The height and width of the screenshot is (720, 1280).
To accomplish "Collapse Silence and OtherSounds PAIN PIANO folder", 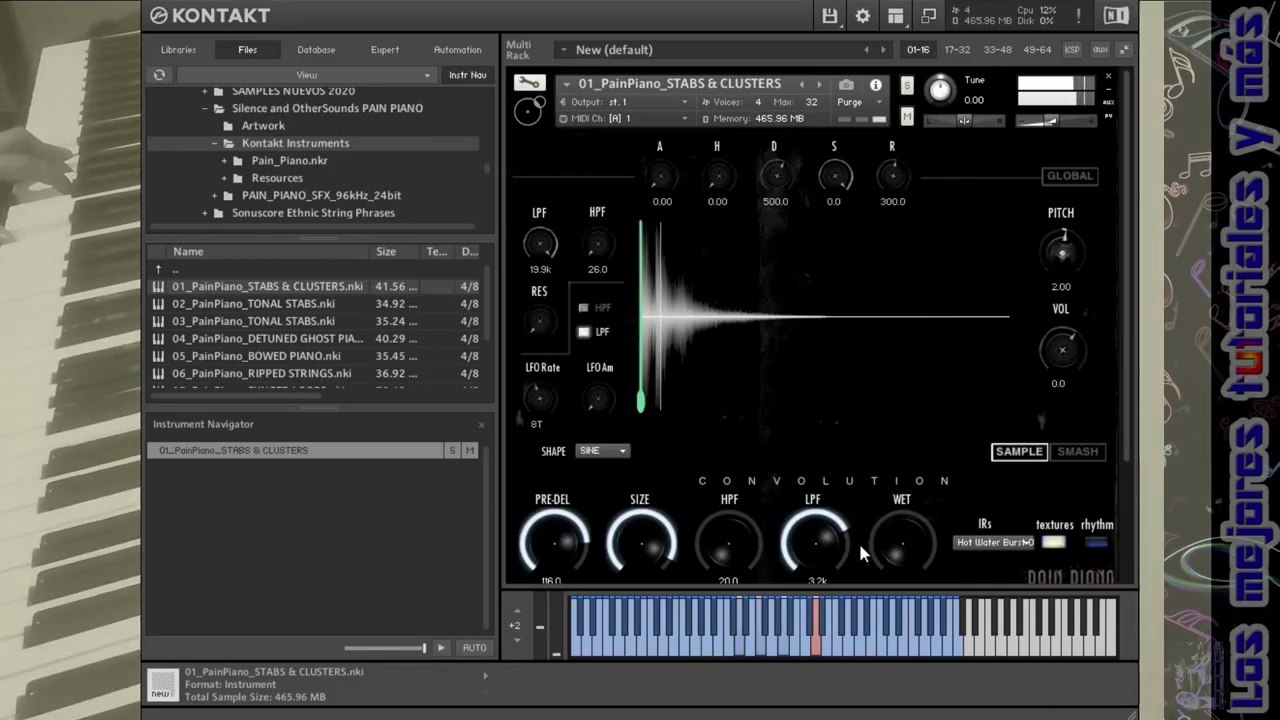I will 205,108.
